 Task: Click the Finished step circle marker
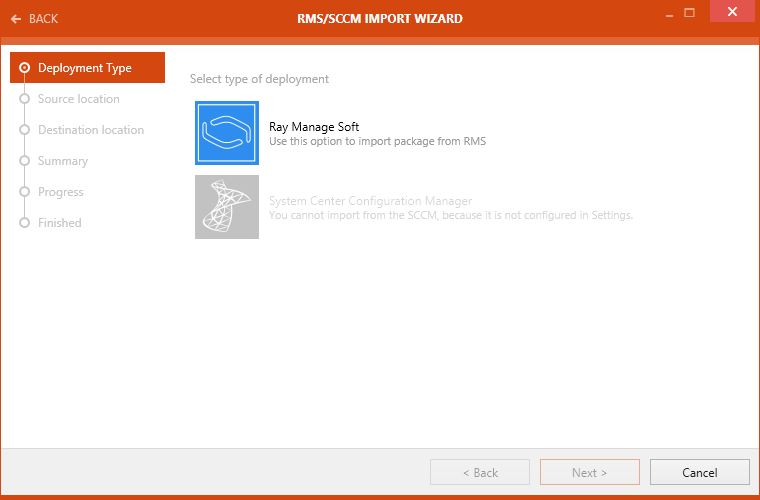pos(25,223)
